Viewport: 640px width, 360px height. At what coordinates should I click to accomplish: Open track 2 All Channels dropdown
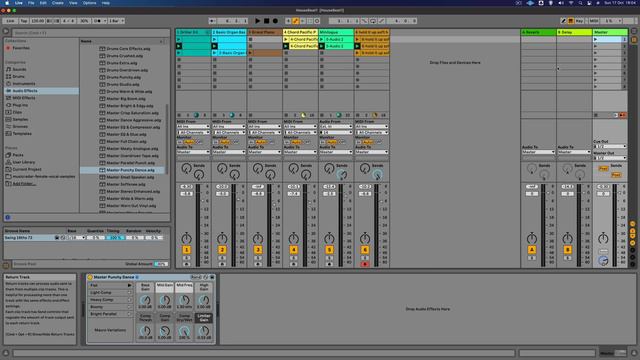[x=229, y=132]
